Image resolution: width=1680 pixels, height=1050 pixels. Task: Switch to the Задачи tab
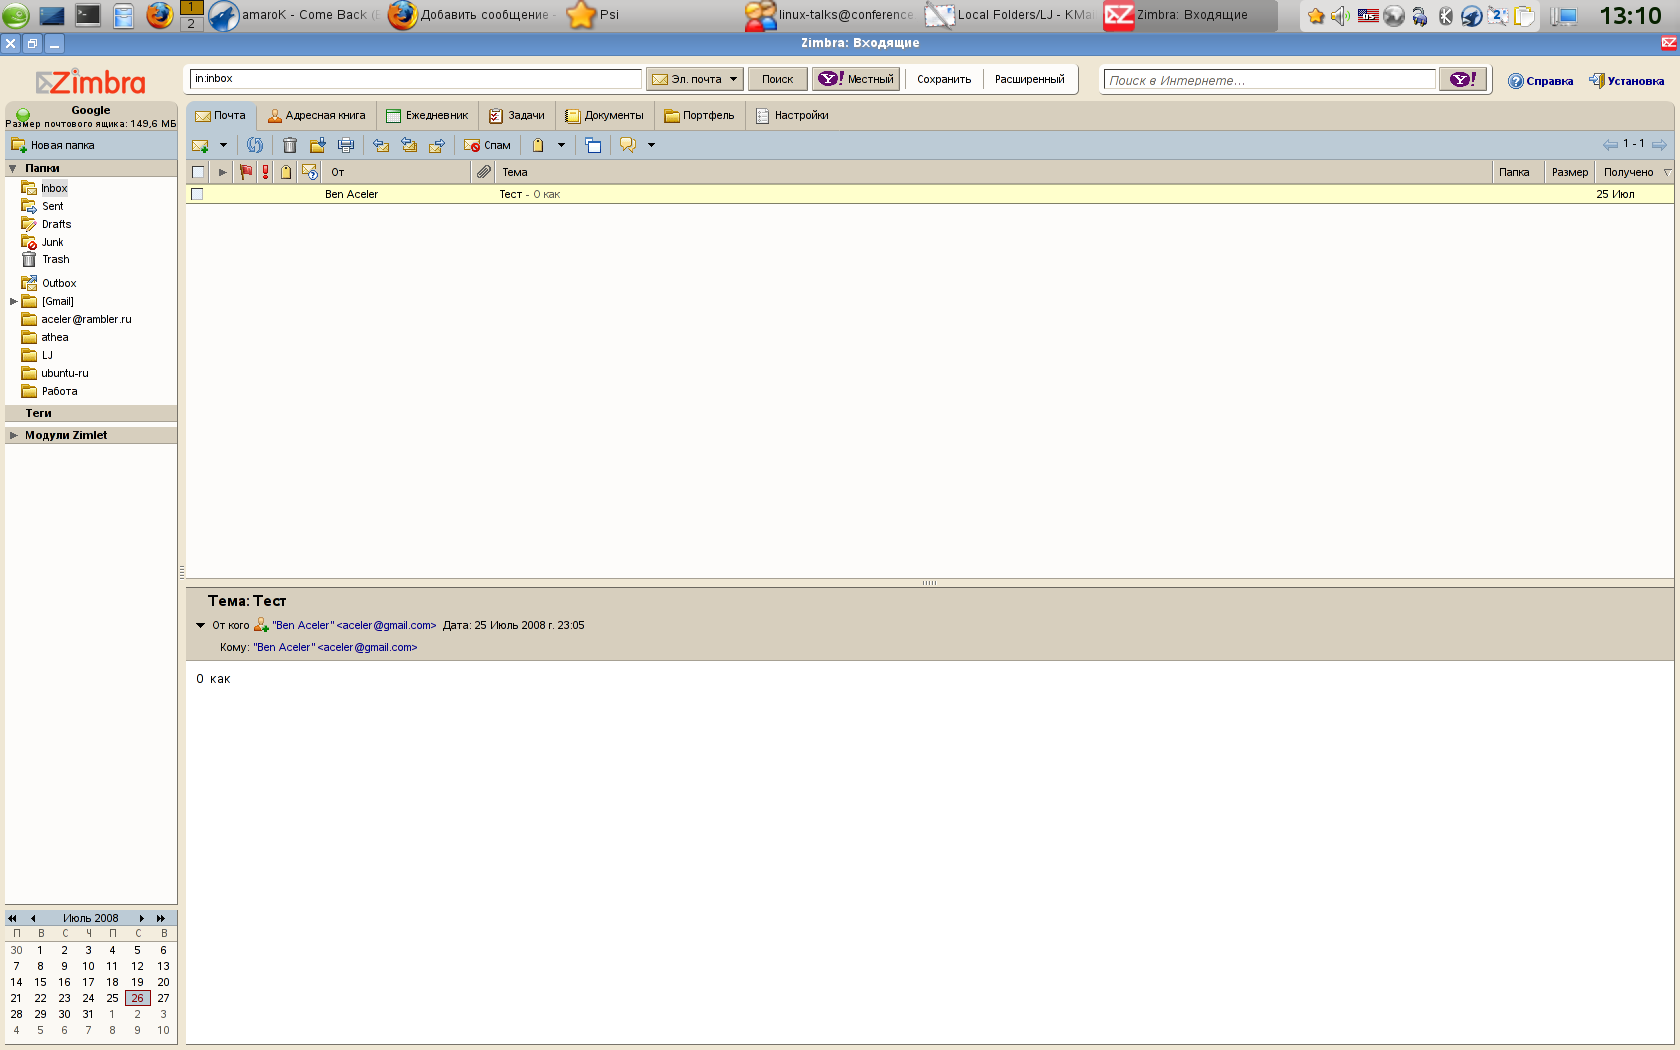point(516,116)
